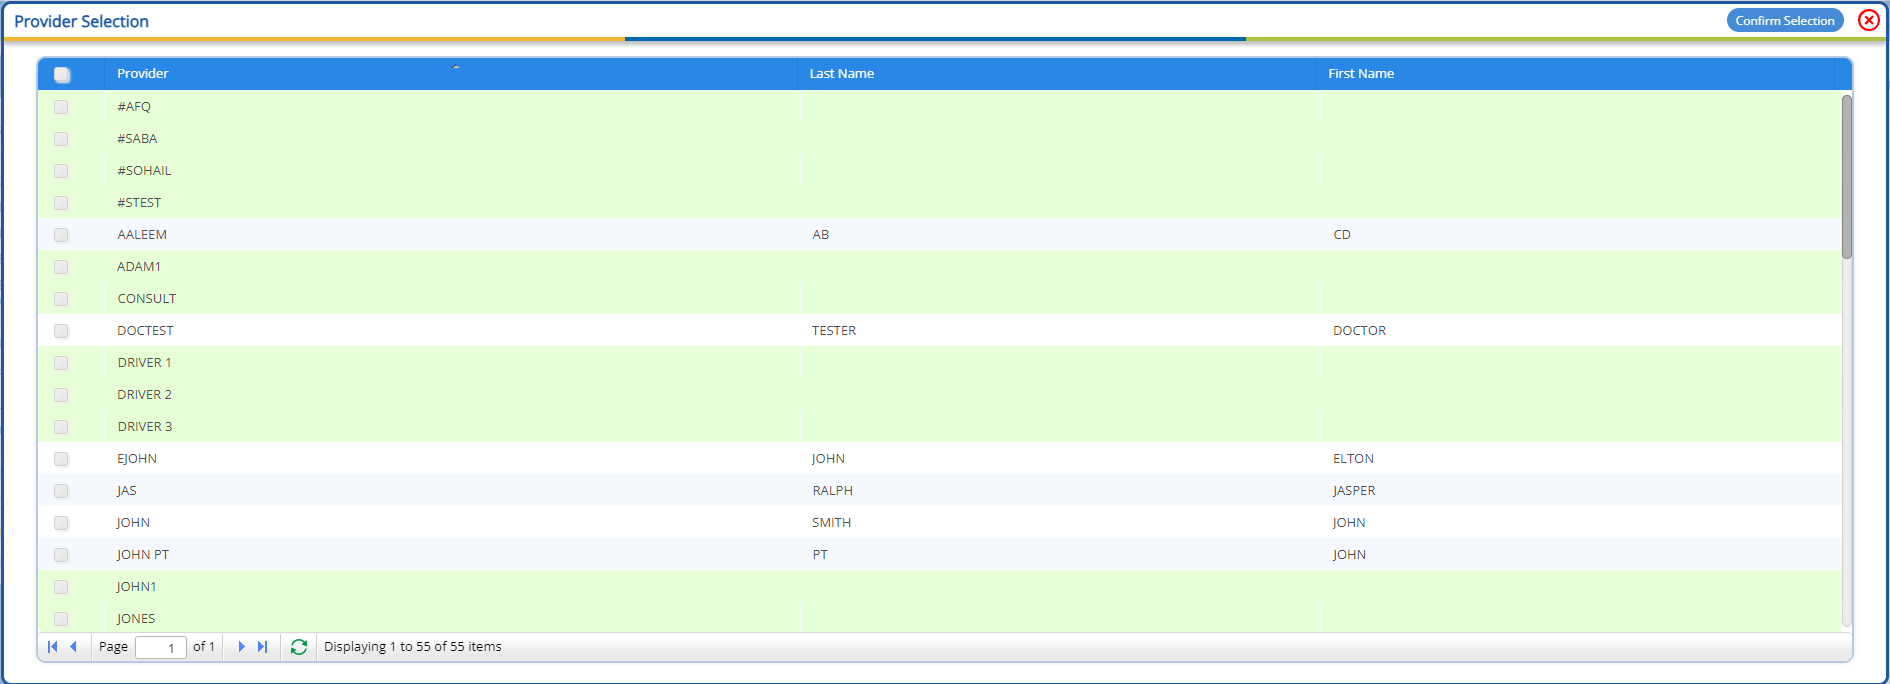This screenshot has width=1890, height=684.
Task: Click the AALEEM provider name
Action: [142, 235]
